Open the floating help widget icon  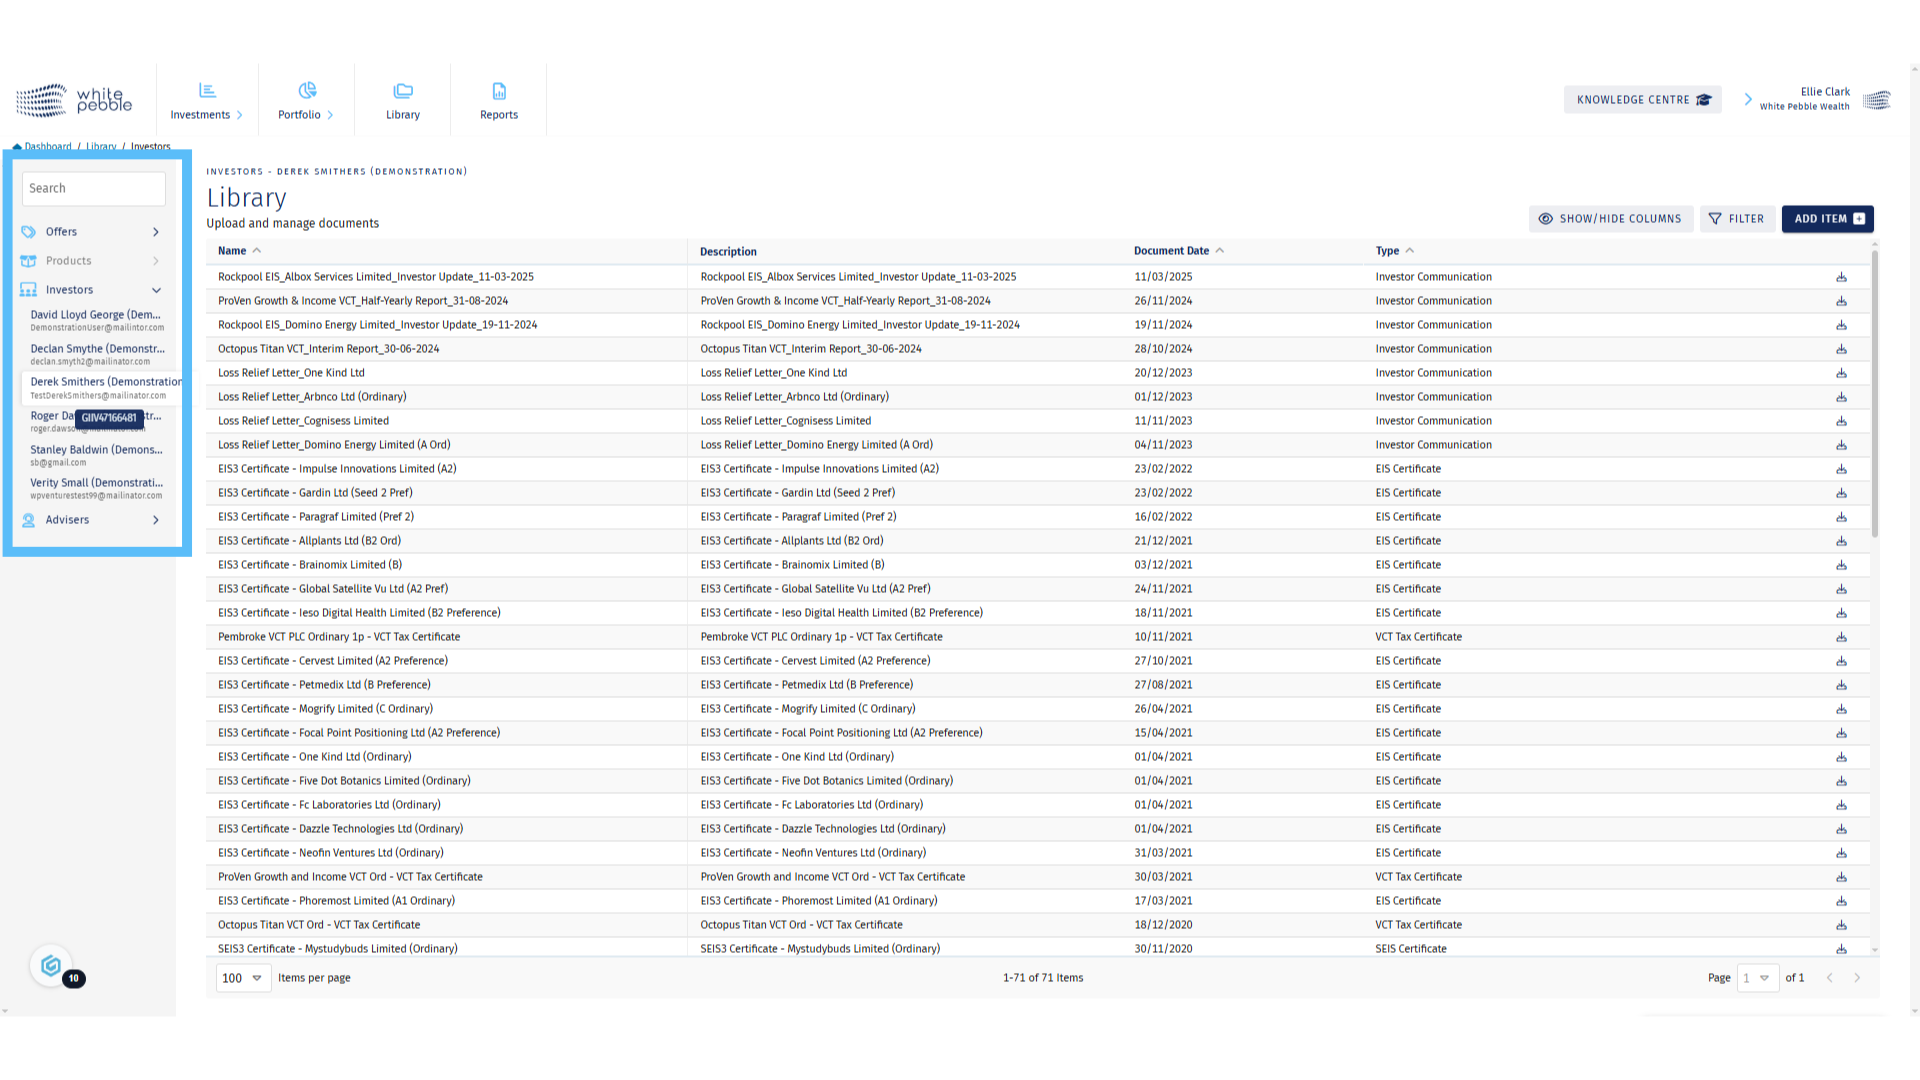(x=51, y=966)
